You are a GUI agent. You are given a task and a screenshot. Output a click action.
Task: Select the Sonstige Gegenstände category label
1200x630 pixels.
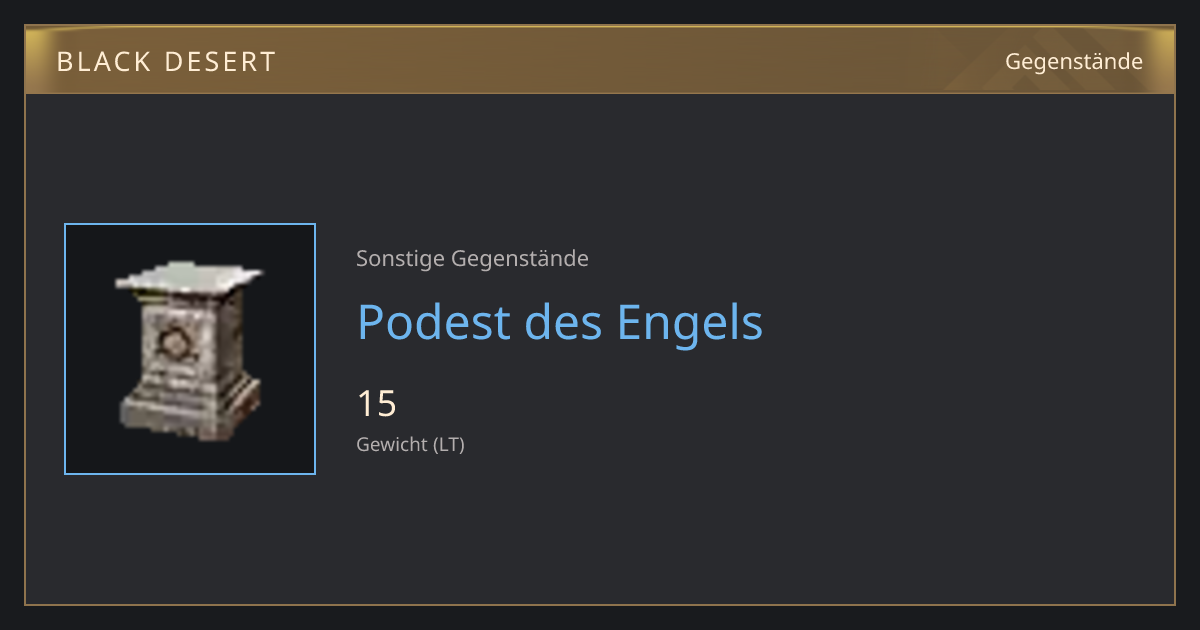[472, 259]
